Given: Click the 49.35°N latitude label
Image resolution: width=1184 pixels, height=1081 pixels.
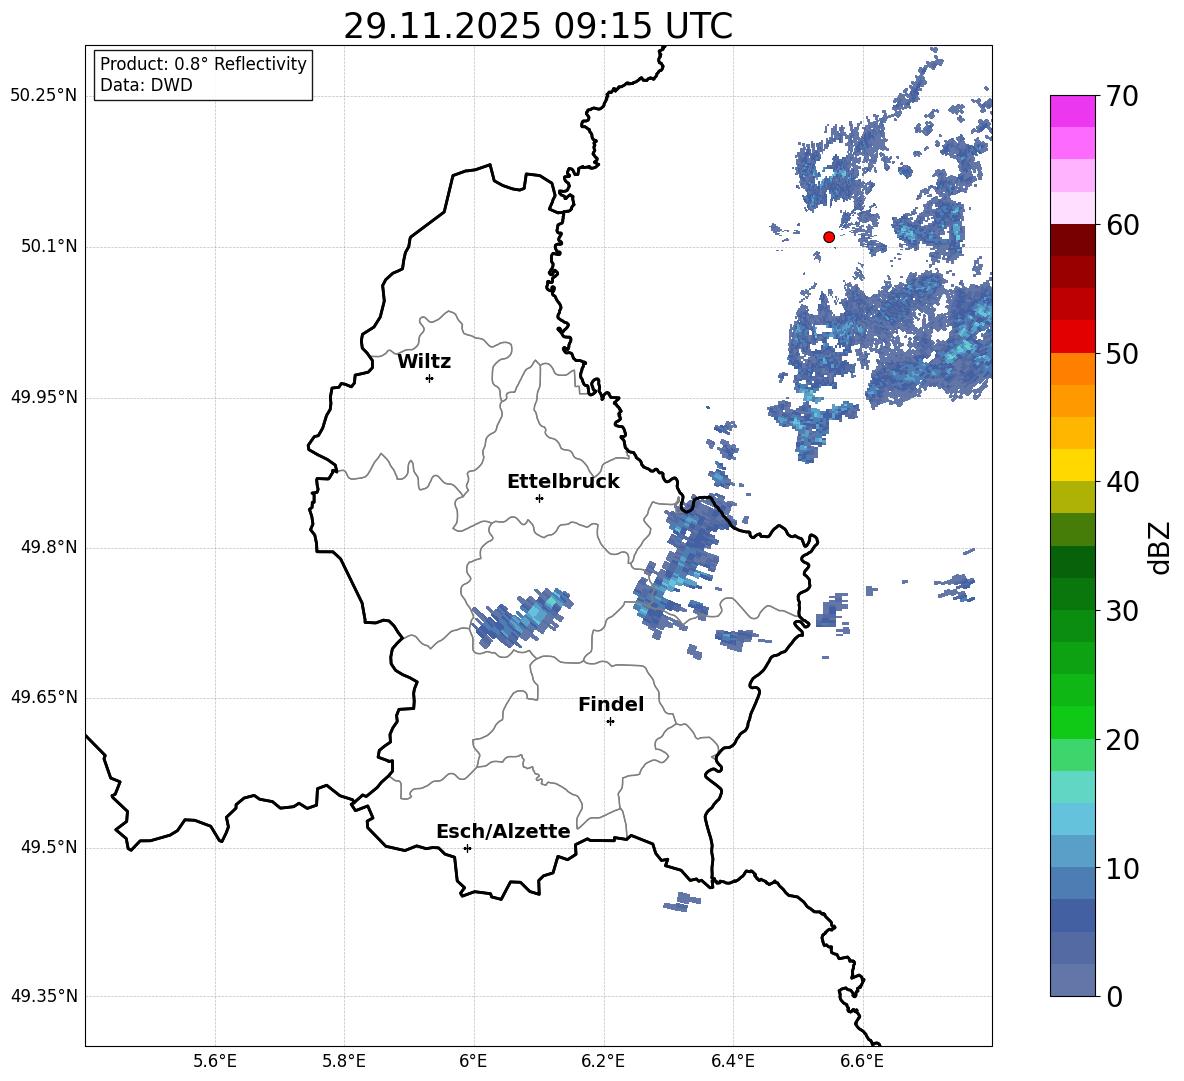Looking at the screenshot, I should [x=44, y=996].
